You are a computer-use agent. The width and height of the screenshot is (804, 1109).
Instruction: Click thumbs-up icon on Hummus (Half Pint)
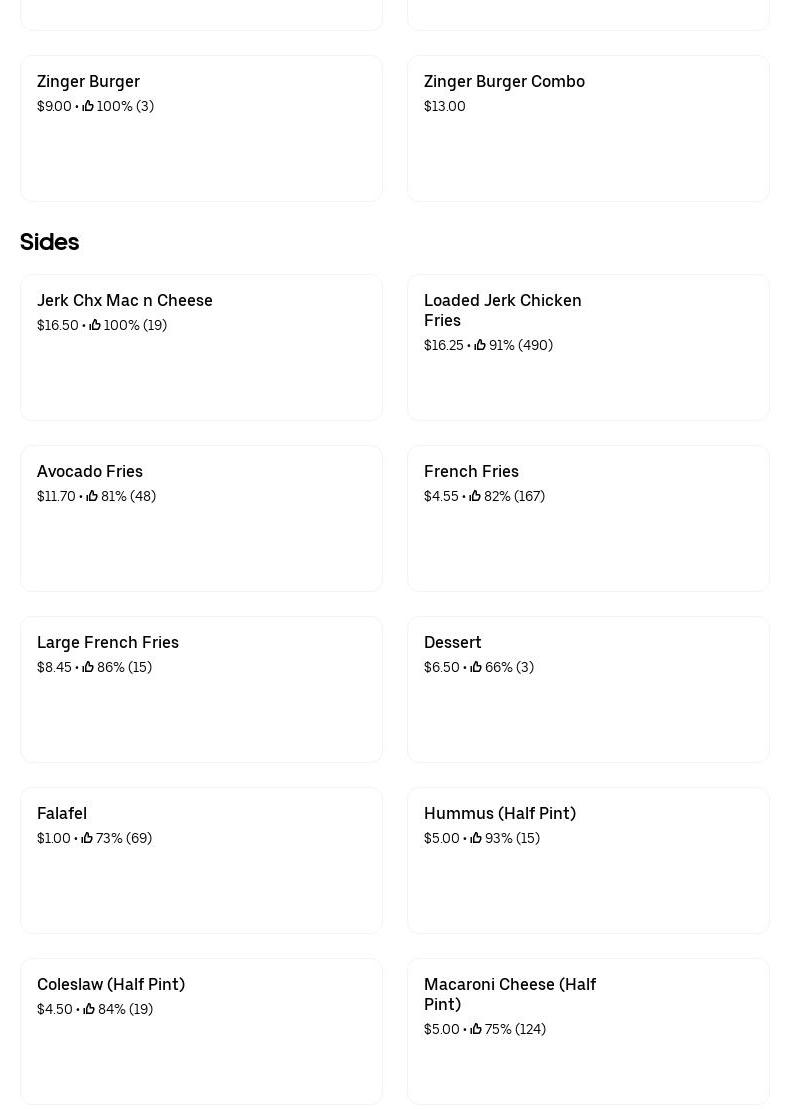476,838
